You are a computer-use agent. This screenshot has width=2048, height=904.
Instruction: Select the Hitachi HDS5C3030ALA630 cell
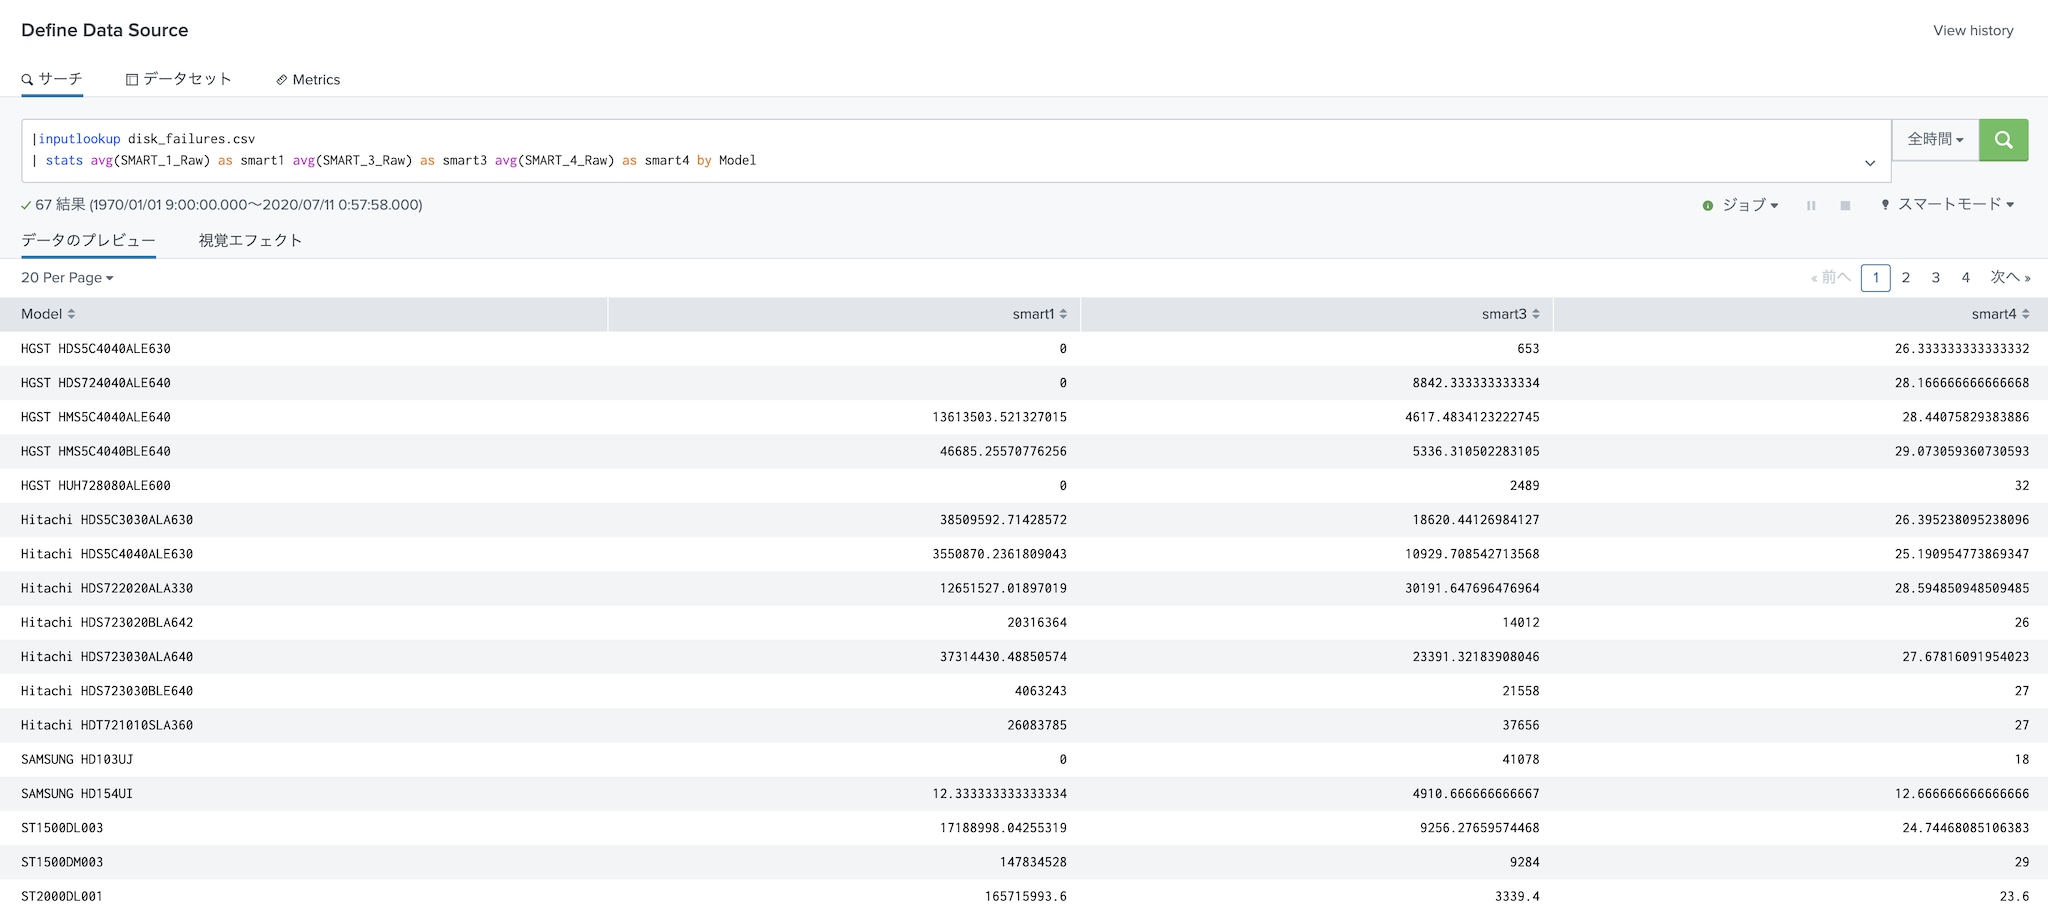click(107, 520)
